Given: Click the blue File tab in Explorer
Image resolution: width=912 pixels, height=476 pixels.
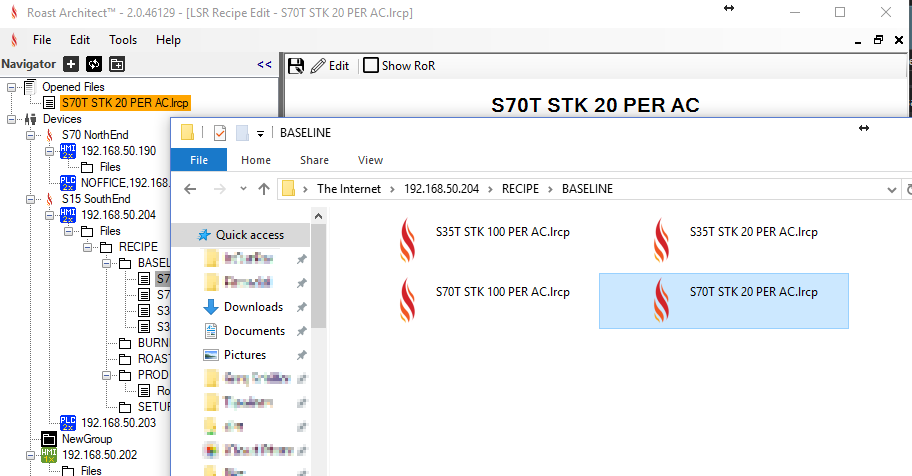Looking at the screenshot, I should pos(199,160).
